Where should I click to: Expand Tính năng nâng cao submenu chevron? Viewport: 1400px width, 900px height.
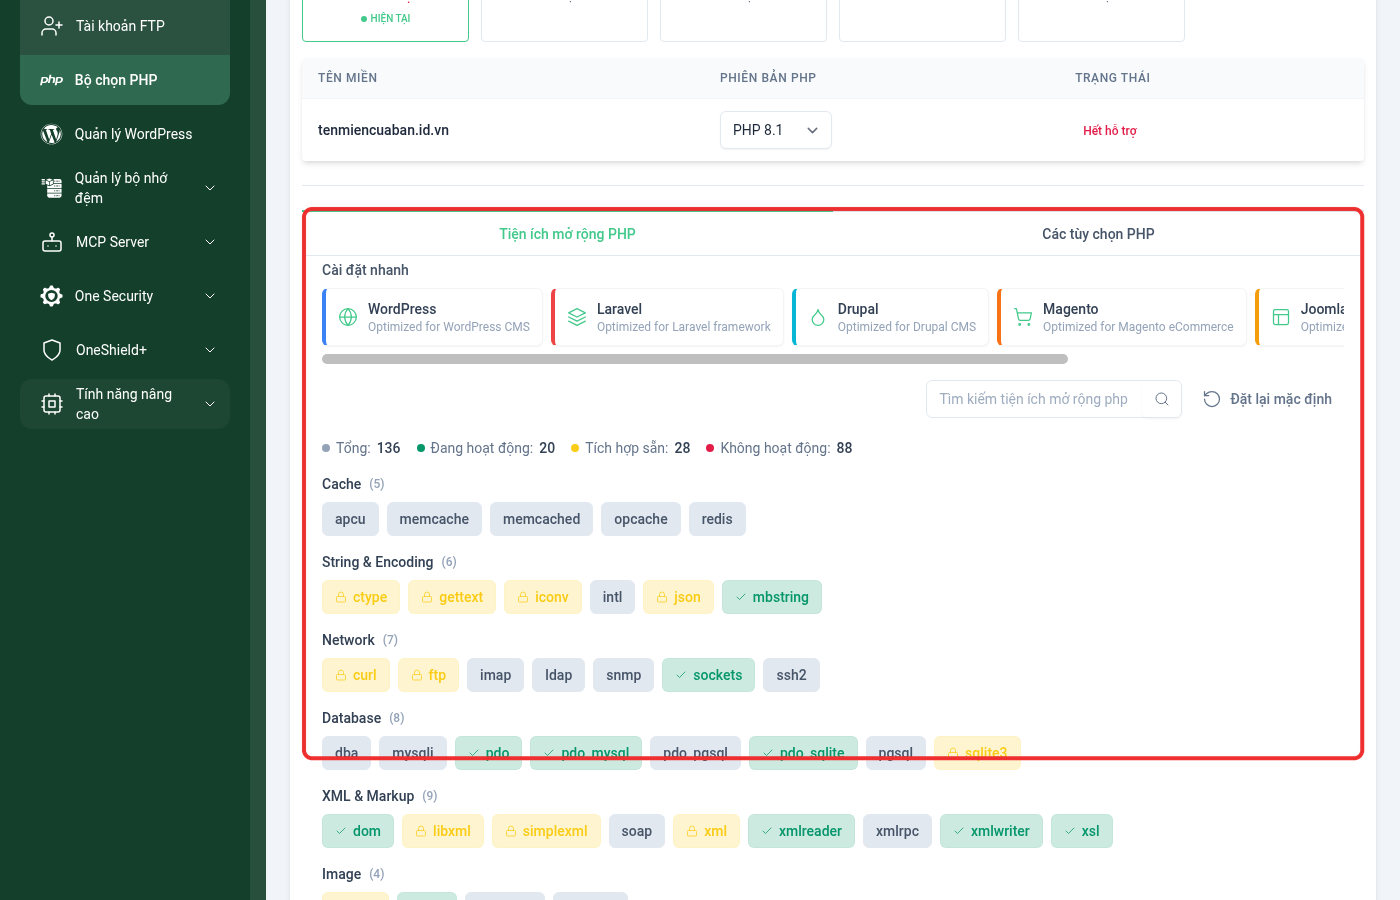(x=210, y=404)
